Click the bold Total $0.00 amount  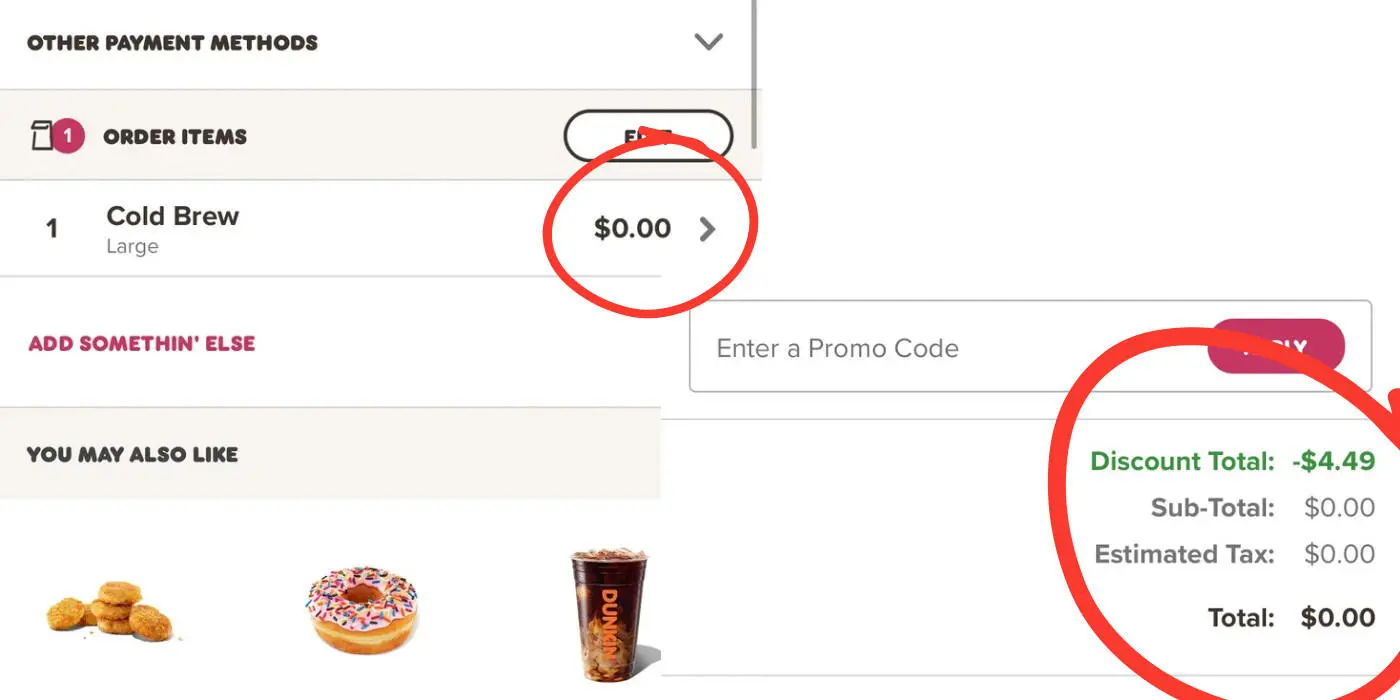tap(1337, 617)
